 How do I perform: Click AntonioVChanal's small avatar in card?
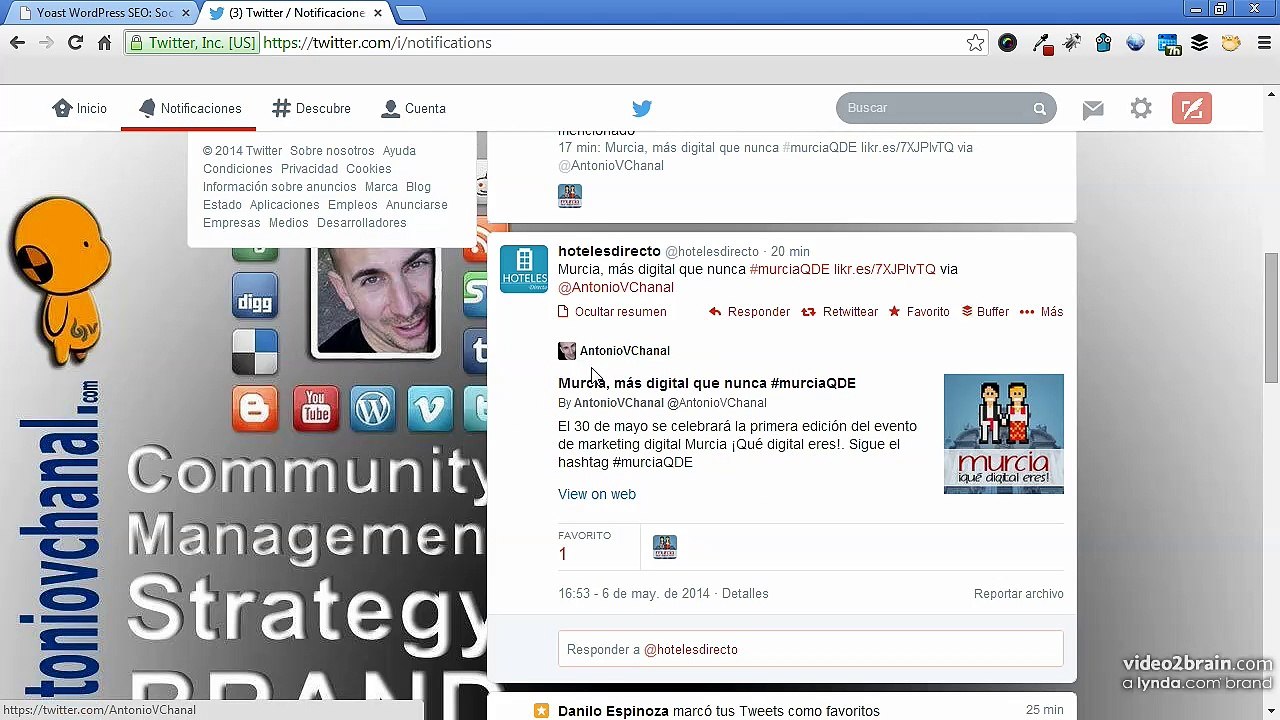[x=567, y=351]
